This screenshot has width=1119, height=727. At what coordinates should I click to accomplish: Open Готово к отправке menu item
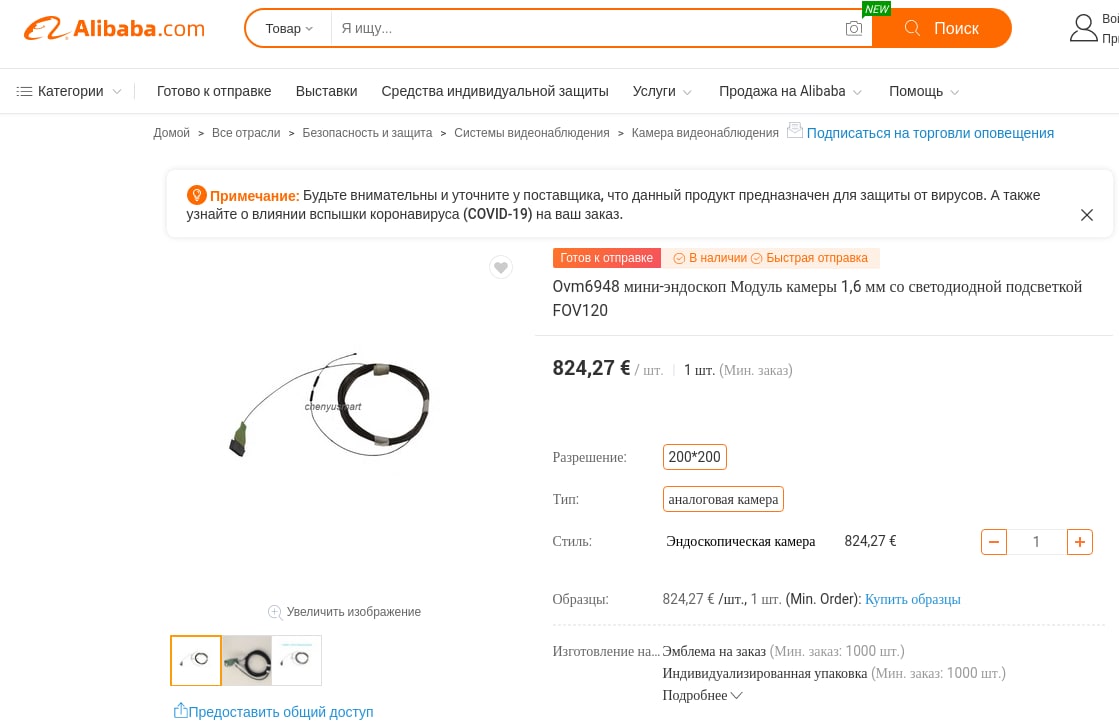point(214,91)
